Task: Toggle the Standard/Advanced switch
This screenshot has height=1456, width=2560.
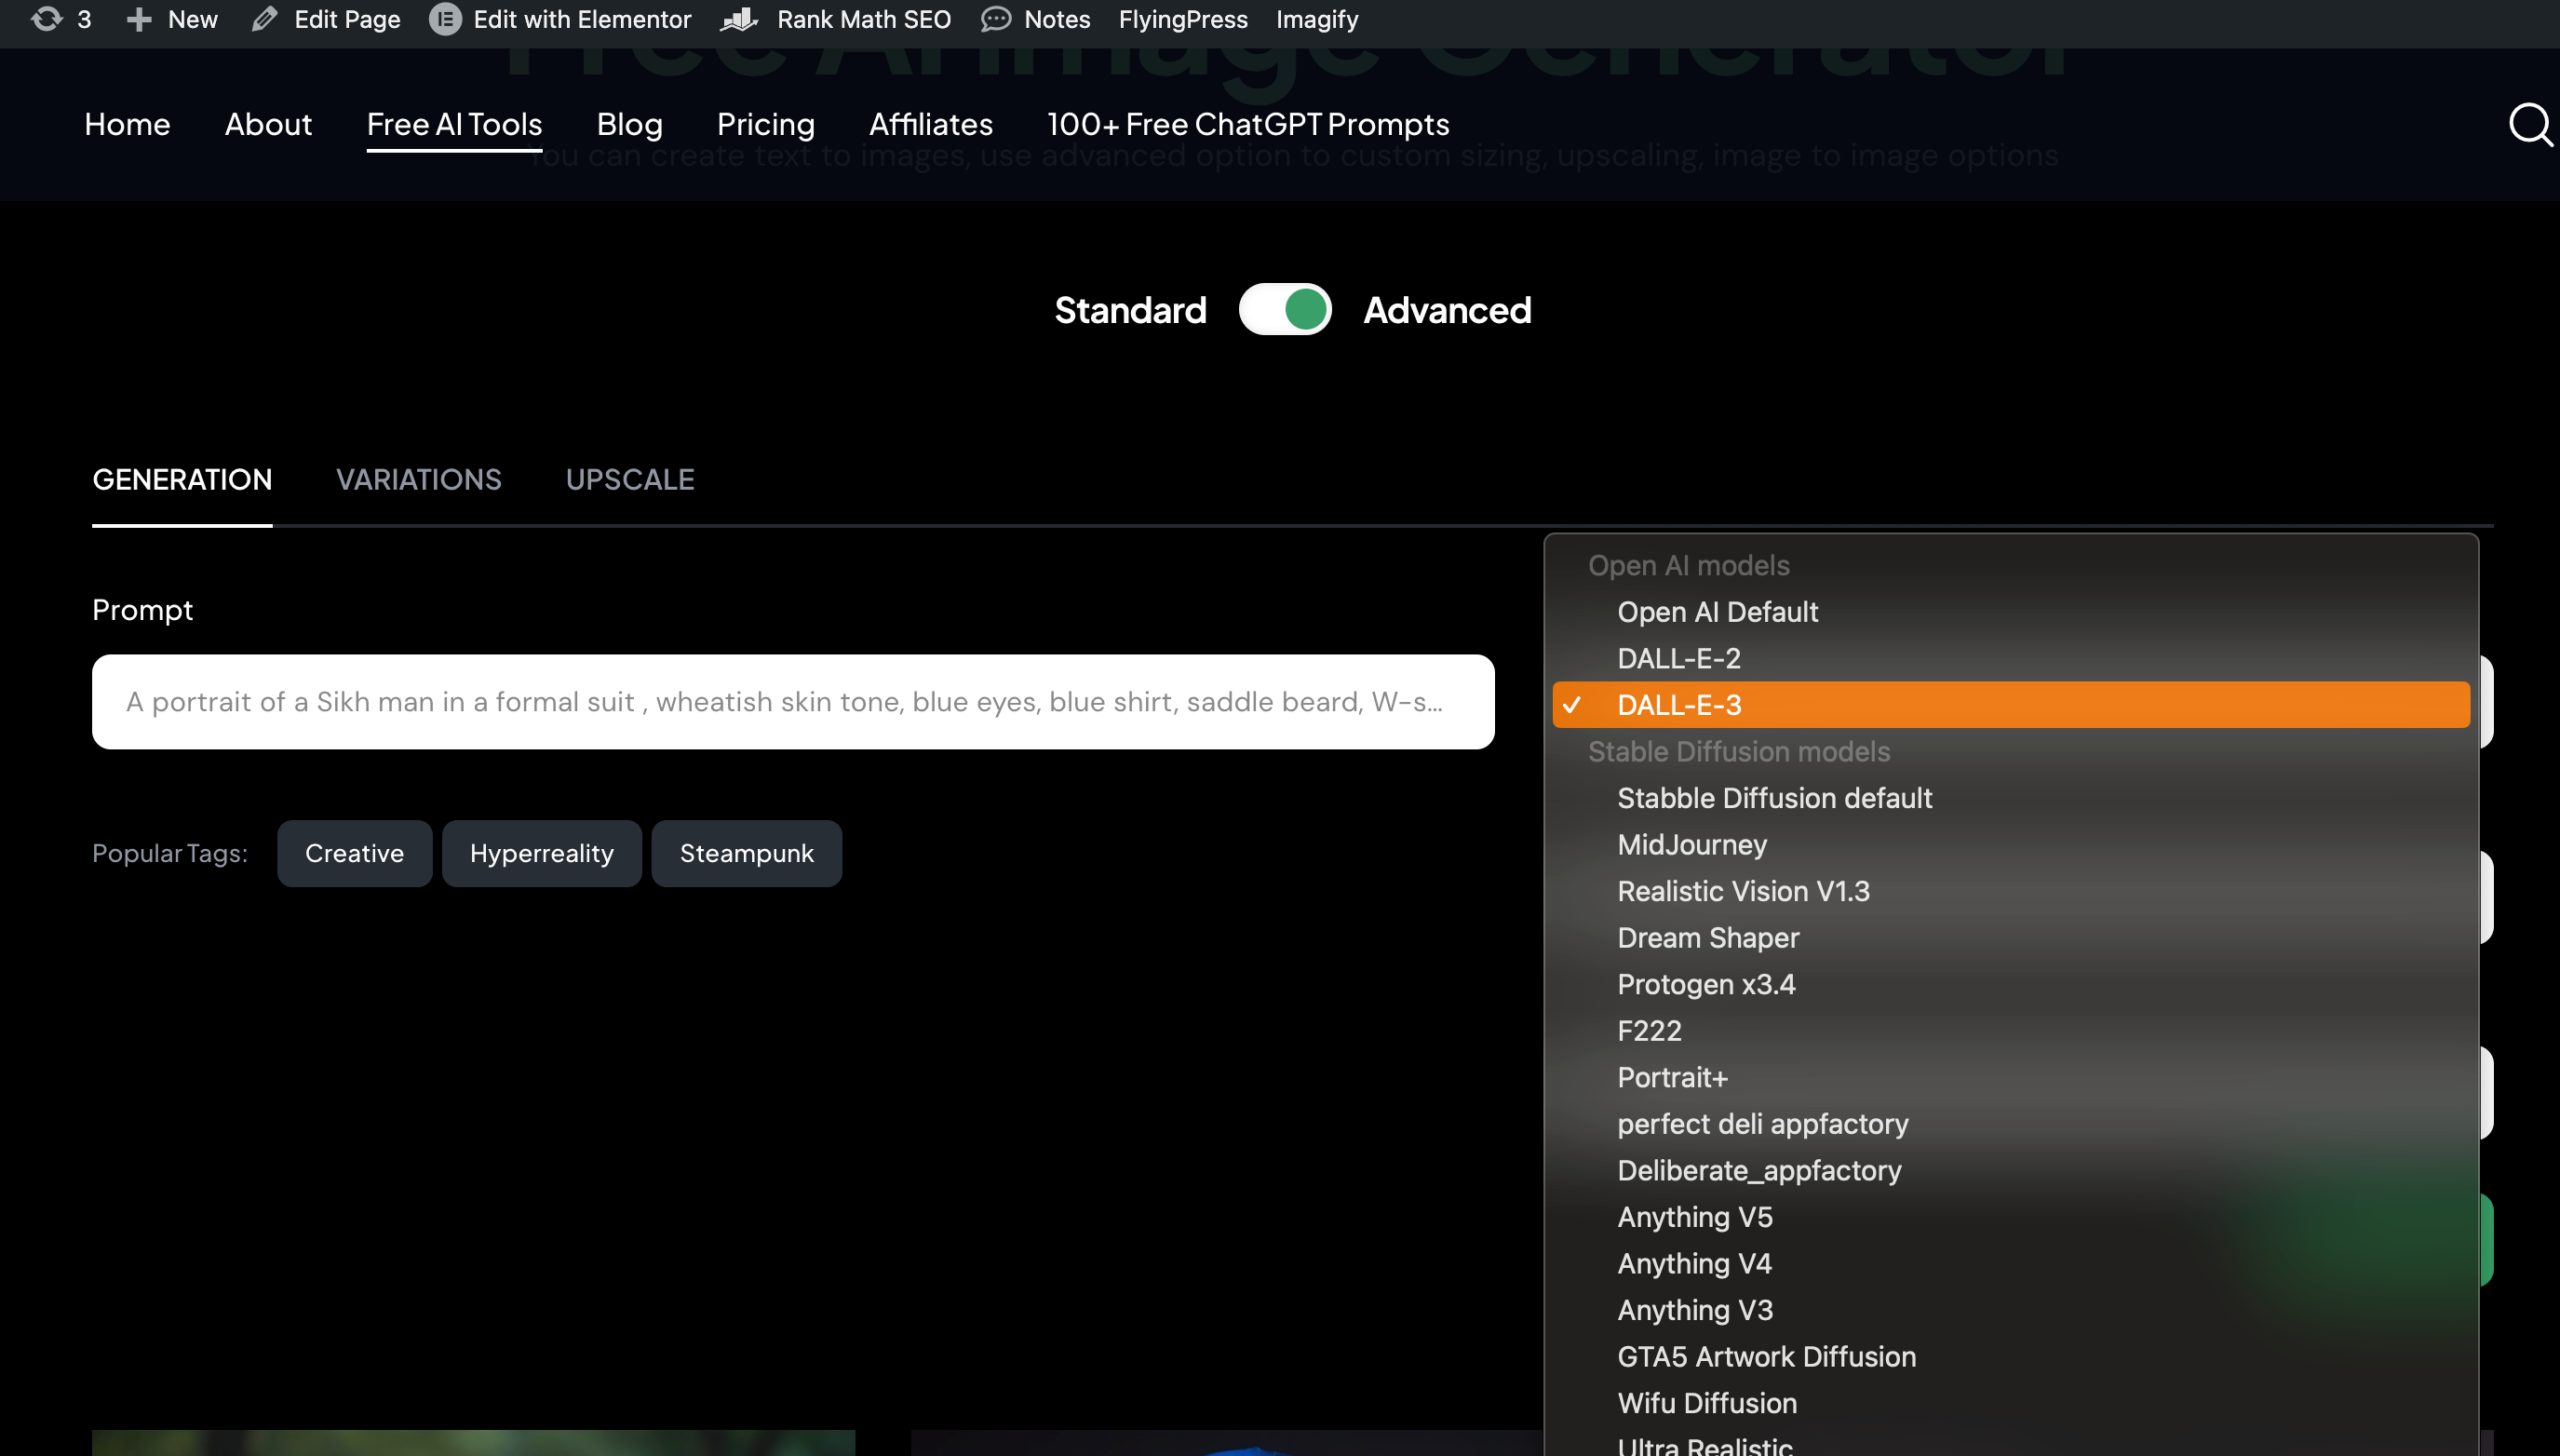Action: pos(1284,310)
